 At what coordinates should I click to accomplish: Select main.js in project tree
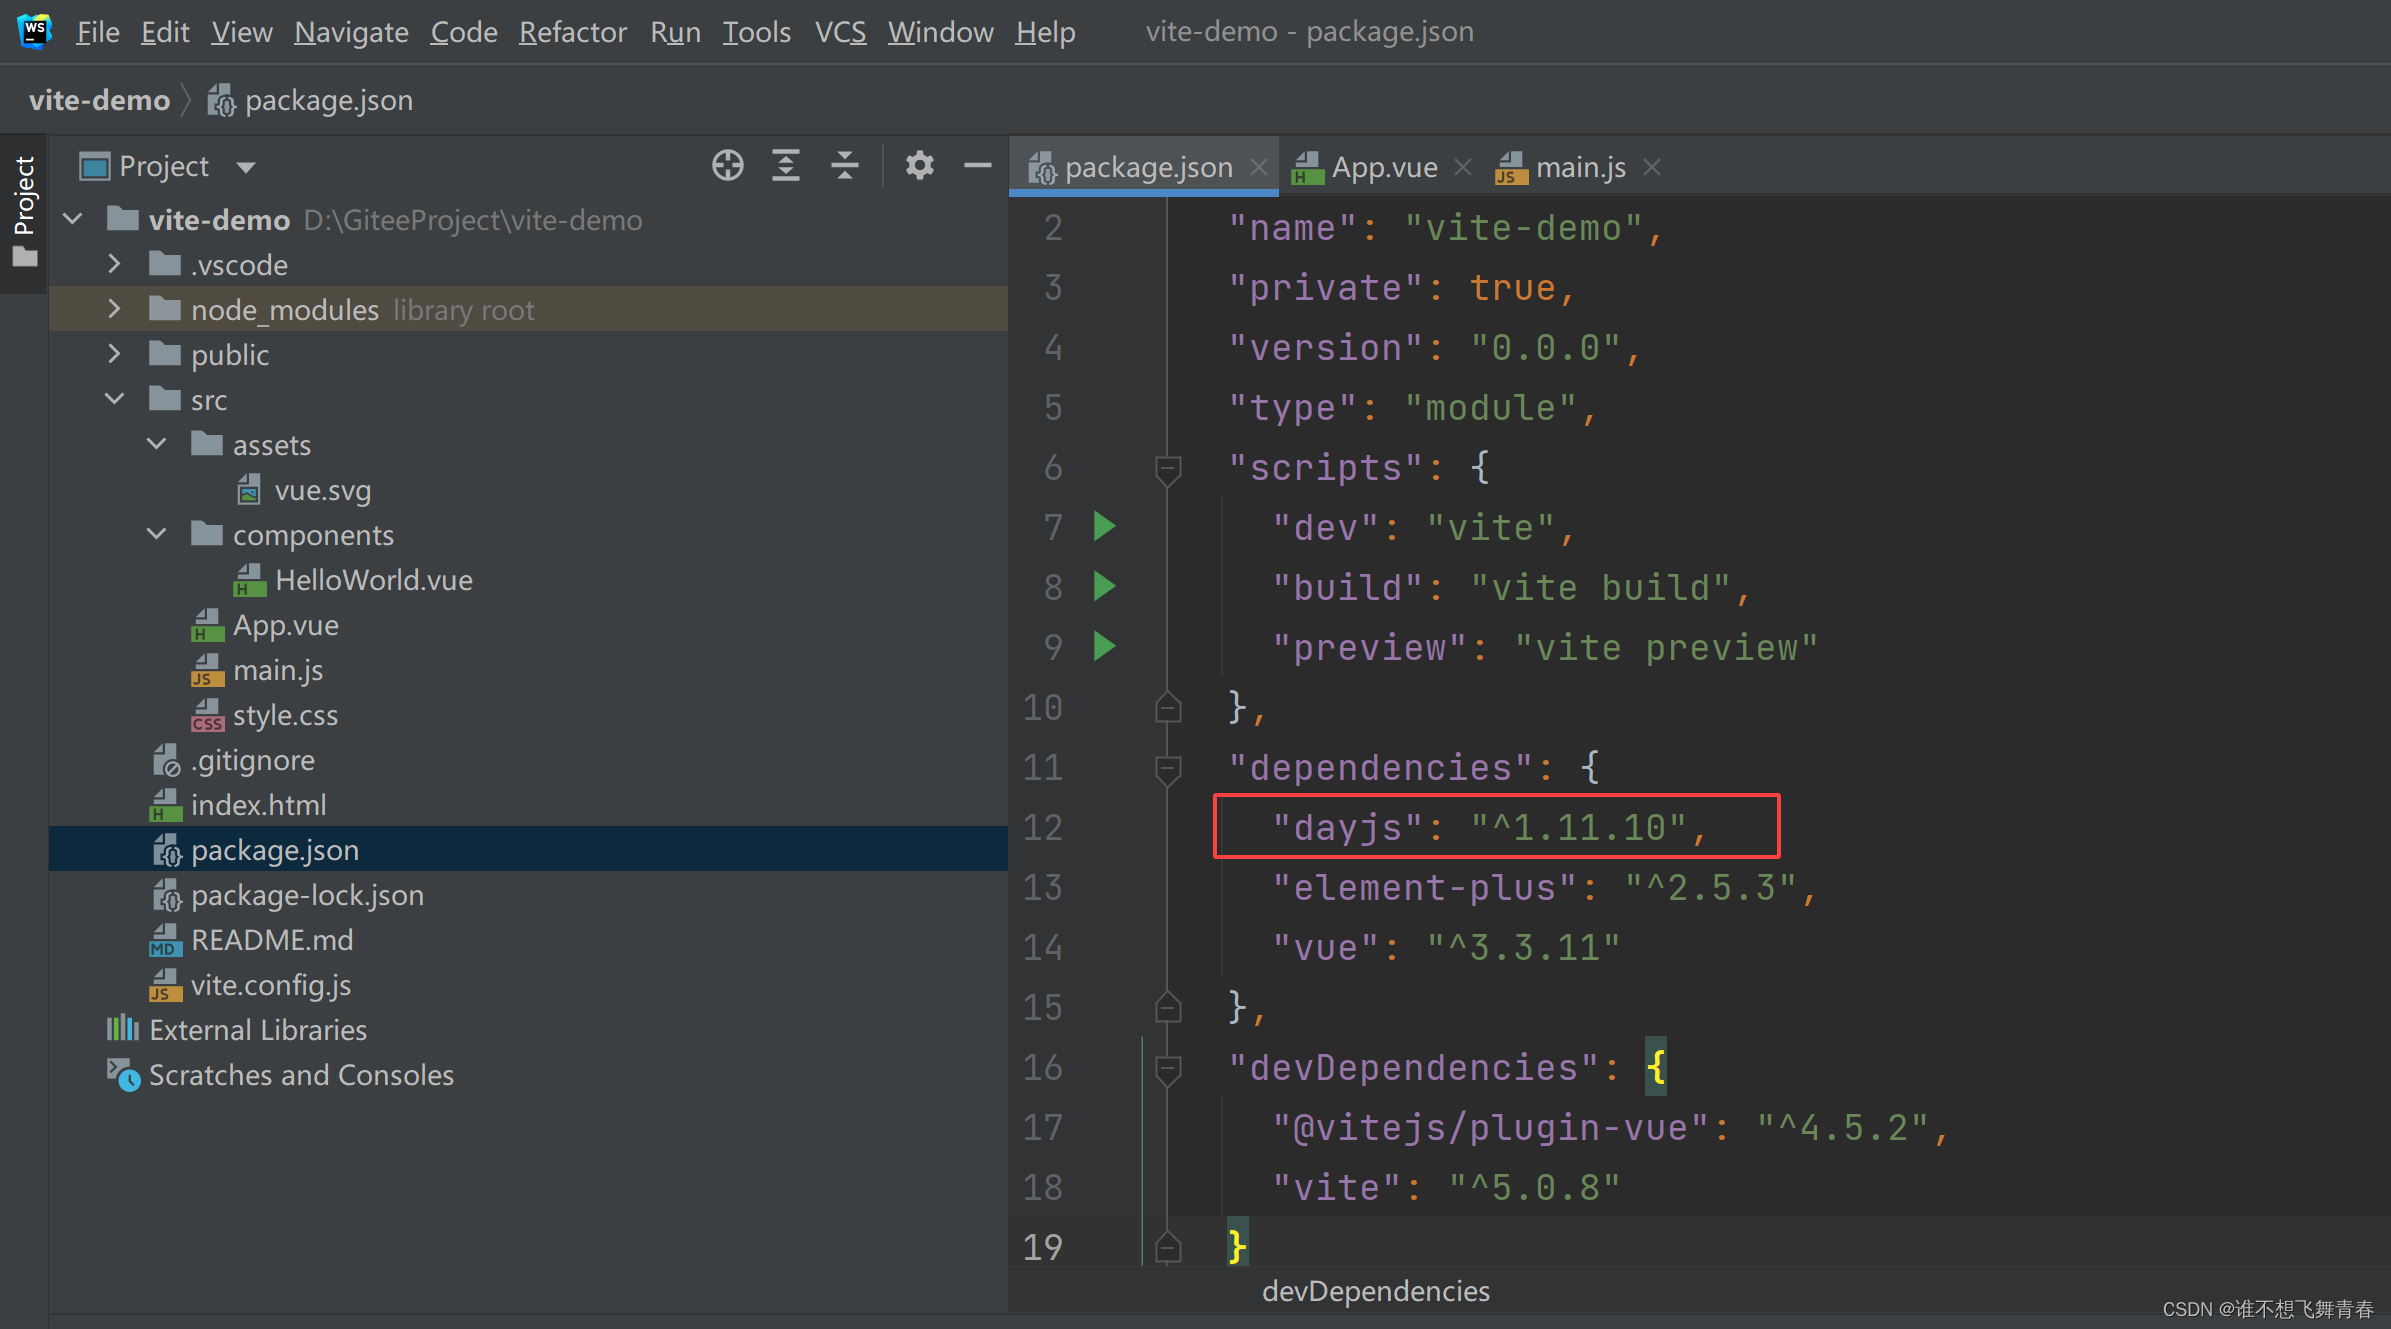click(277, 670)
